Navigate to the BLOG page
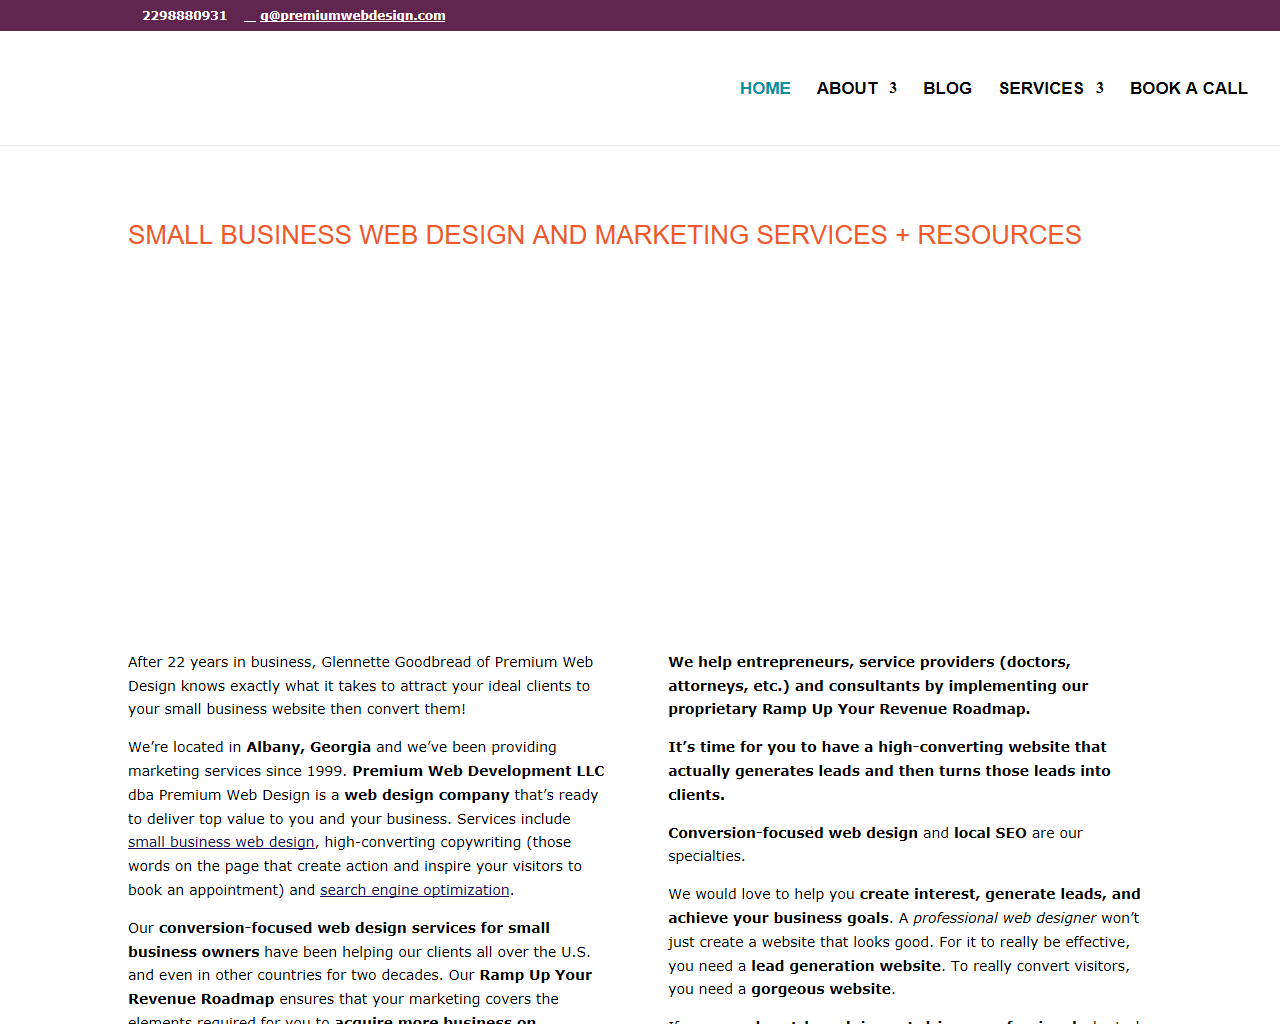The image size is (1280, 1024). coord(947,88)
